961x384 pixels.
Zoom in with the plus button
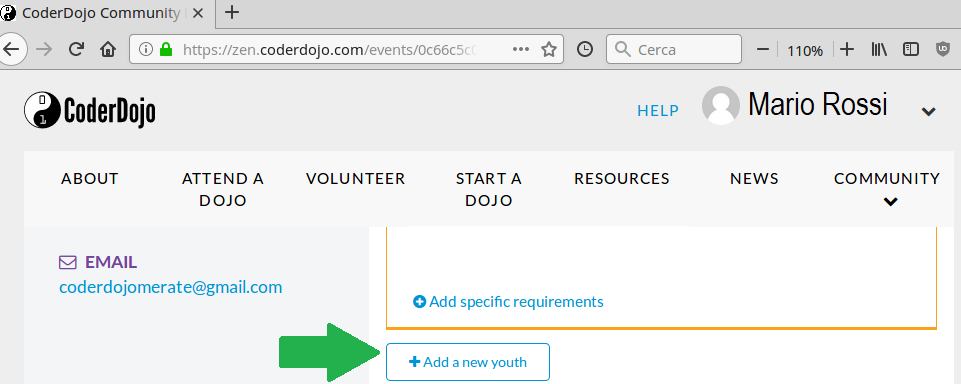(x=846, y=50)
